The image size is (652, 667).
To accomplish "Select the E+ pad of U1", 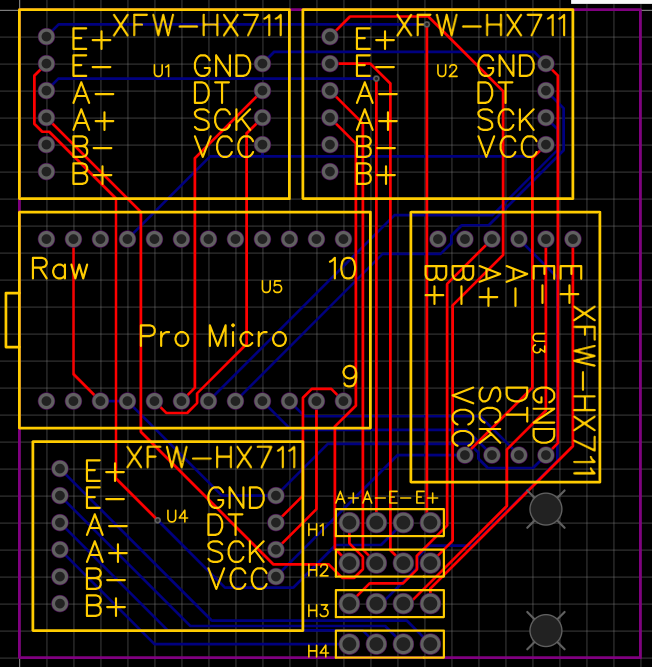I will (46, 37).
